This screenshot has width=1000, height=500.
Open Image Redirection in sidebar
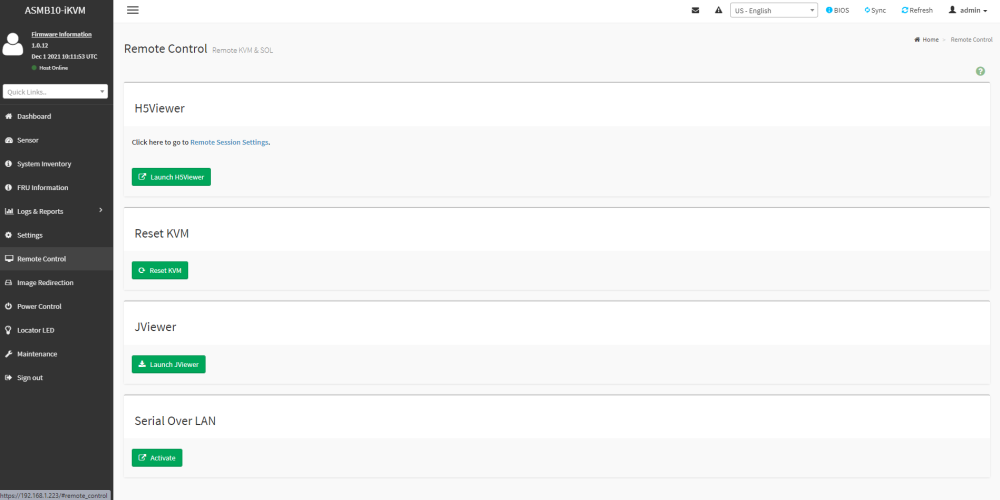(x=56, y=283)
